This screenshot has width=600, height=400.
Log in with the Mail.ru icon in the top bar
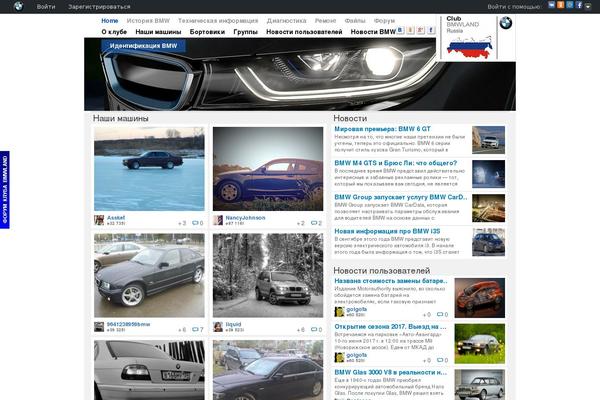click(x=570, y=5)
